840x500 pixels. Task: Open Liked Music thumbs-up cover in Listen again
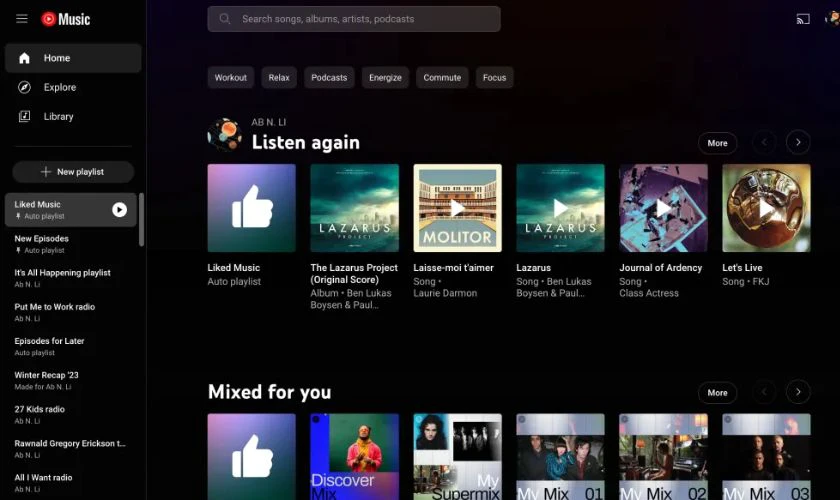click(252, 208)
